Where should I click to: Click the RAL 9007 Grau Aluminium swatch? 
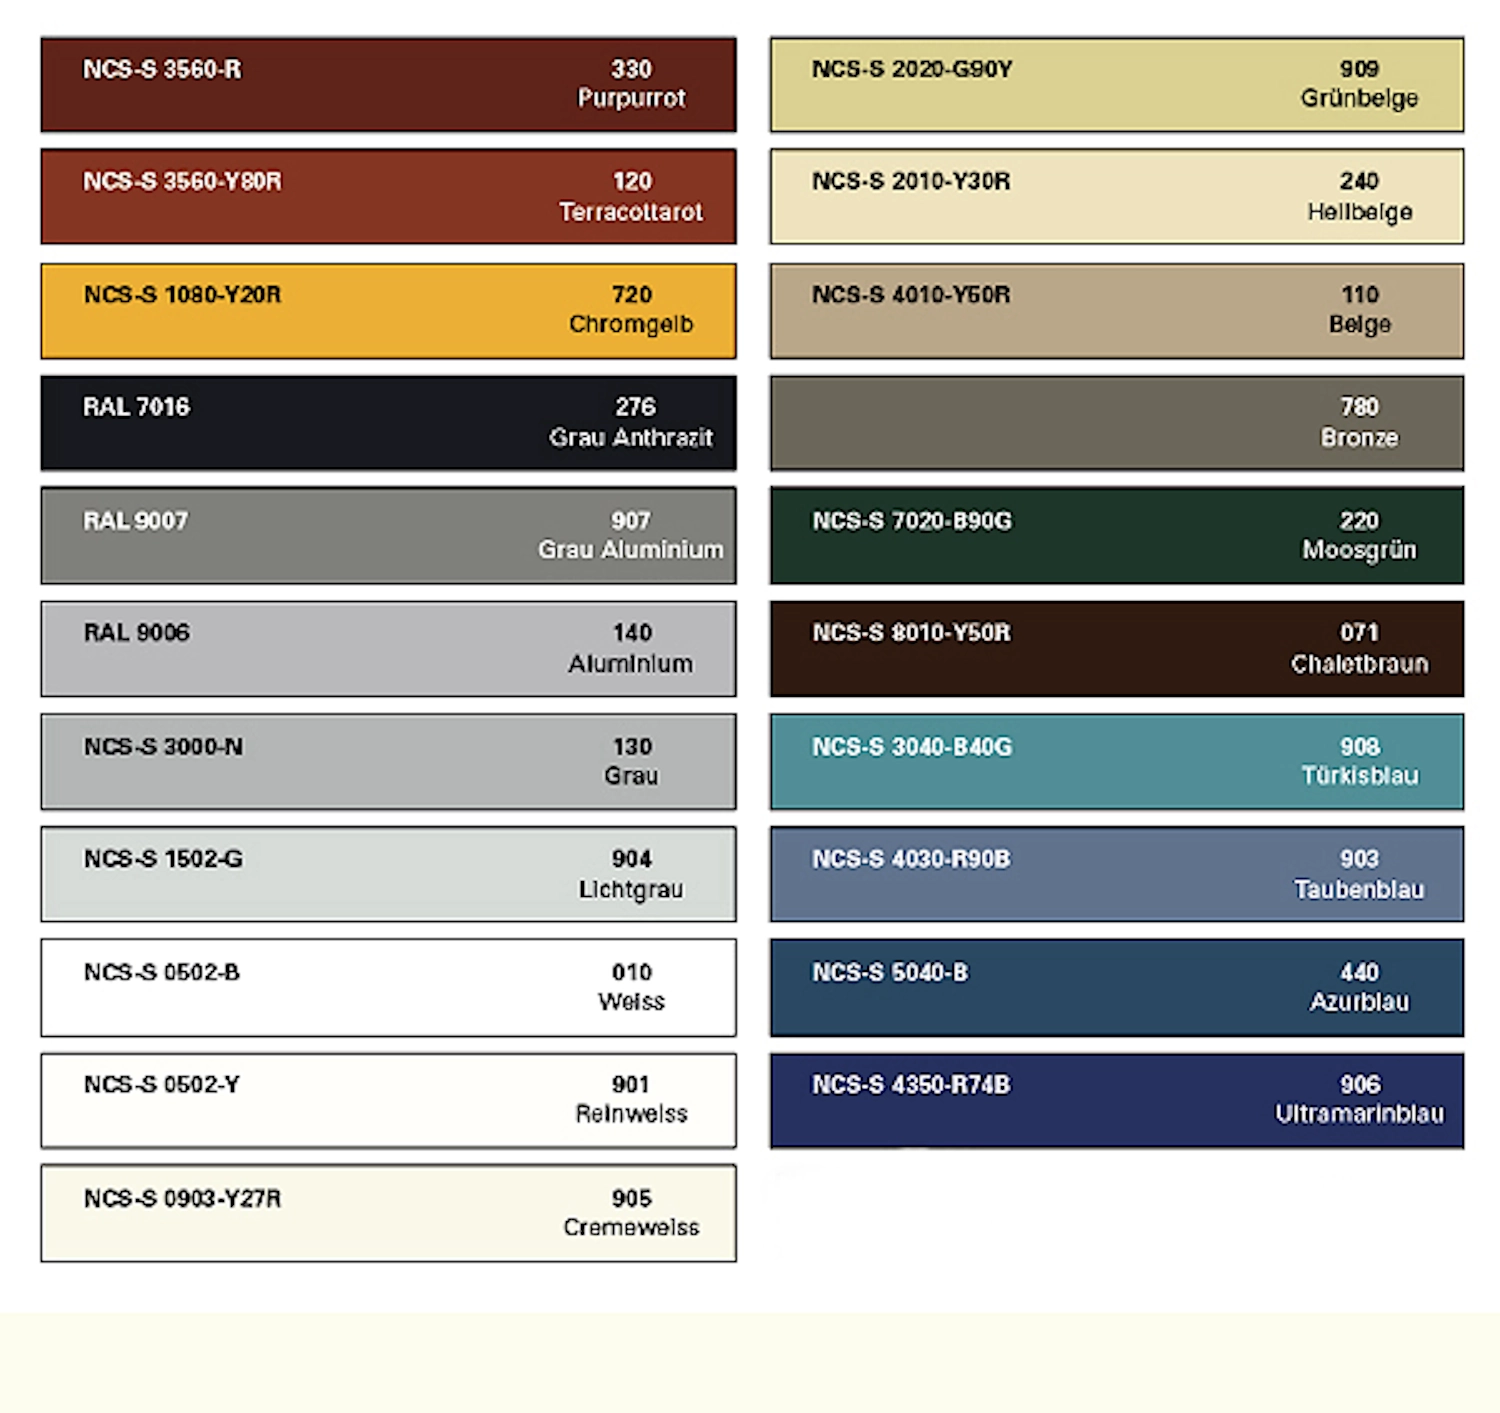tap(388, 536)
